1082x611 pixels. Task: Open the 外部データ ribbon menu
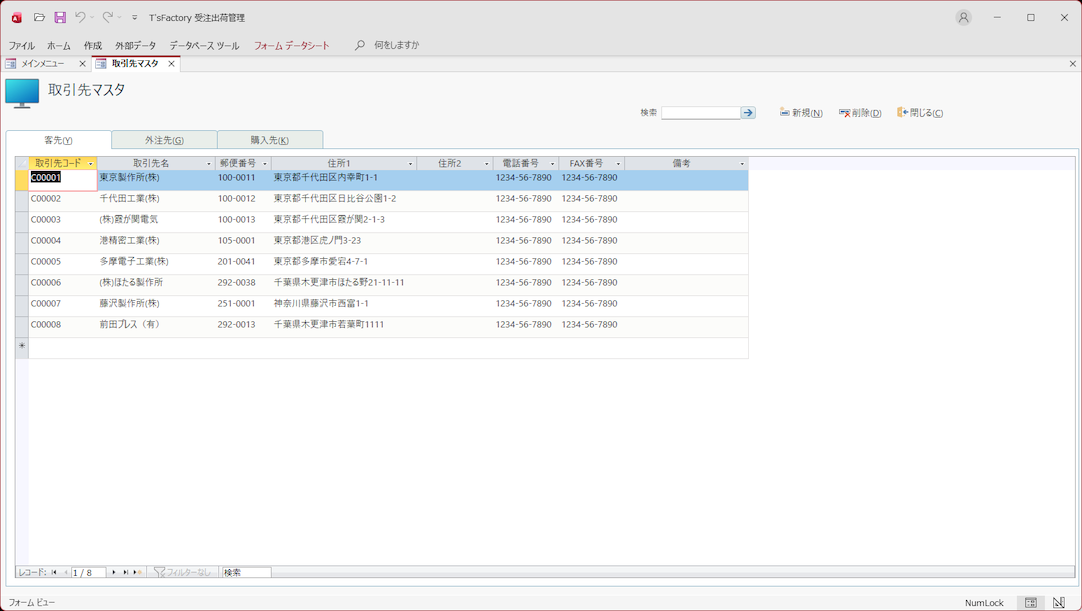135,46
